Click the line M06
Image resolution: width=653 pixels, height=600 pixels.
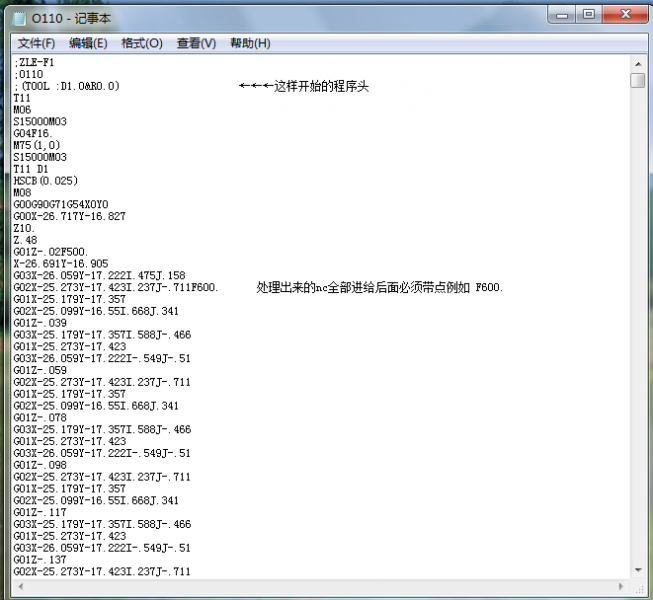click(22, 110)
